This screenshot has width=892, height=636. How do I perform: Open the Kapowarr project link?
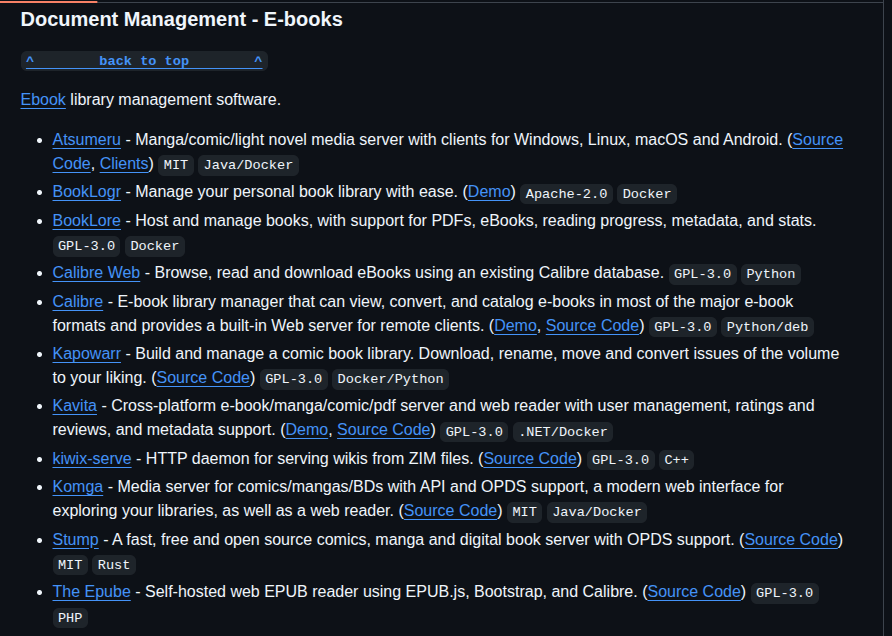pyautogui.click(x=88, y=354)
